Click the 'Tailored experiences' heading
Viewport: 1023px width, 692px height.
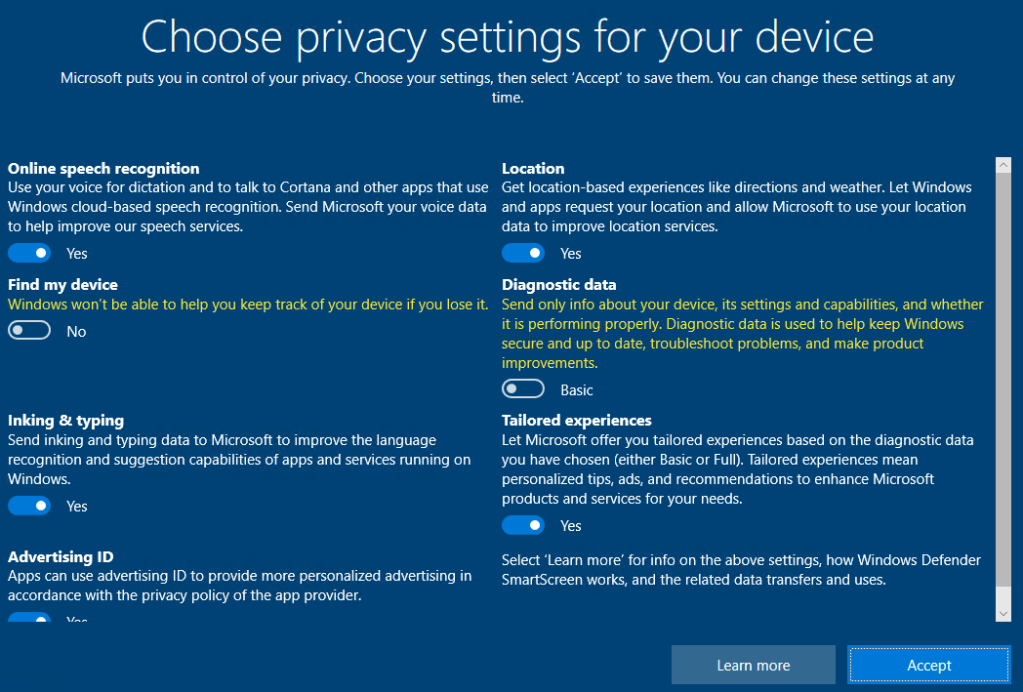pyautogui.click(x=576, y=421)
